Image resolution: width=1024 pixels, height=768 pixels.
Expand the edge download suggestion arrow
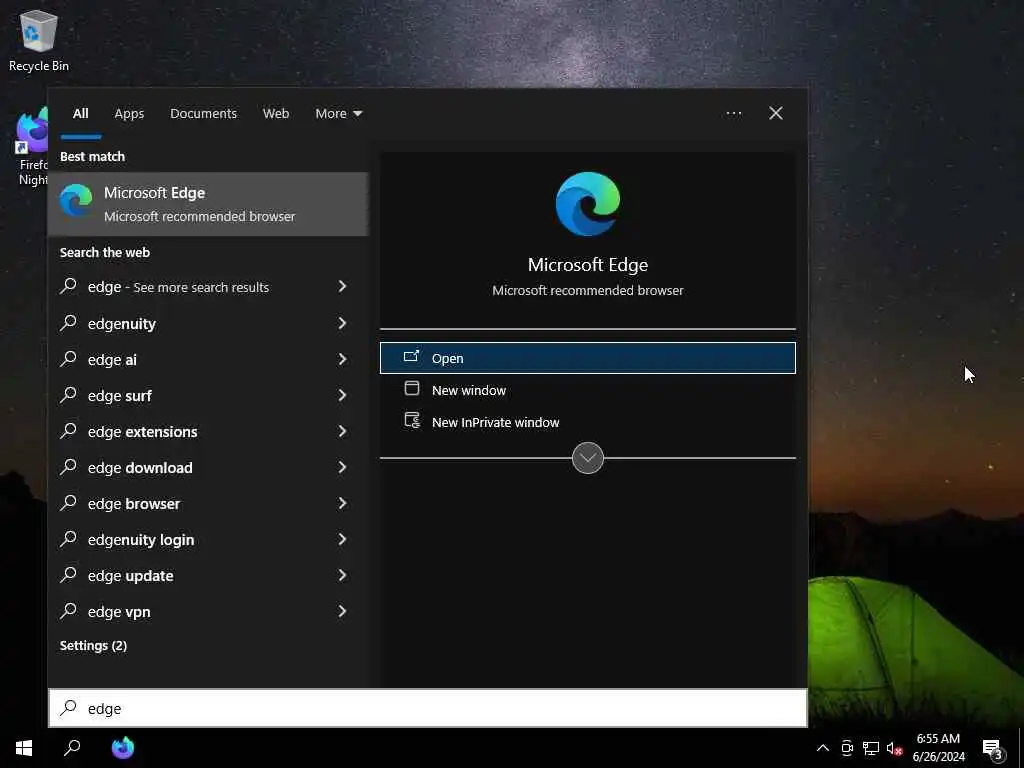coord(342,467)
